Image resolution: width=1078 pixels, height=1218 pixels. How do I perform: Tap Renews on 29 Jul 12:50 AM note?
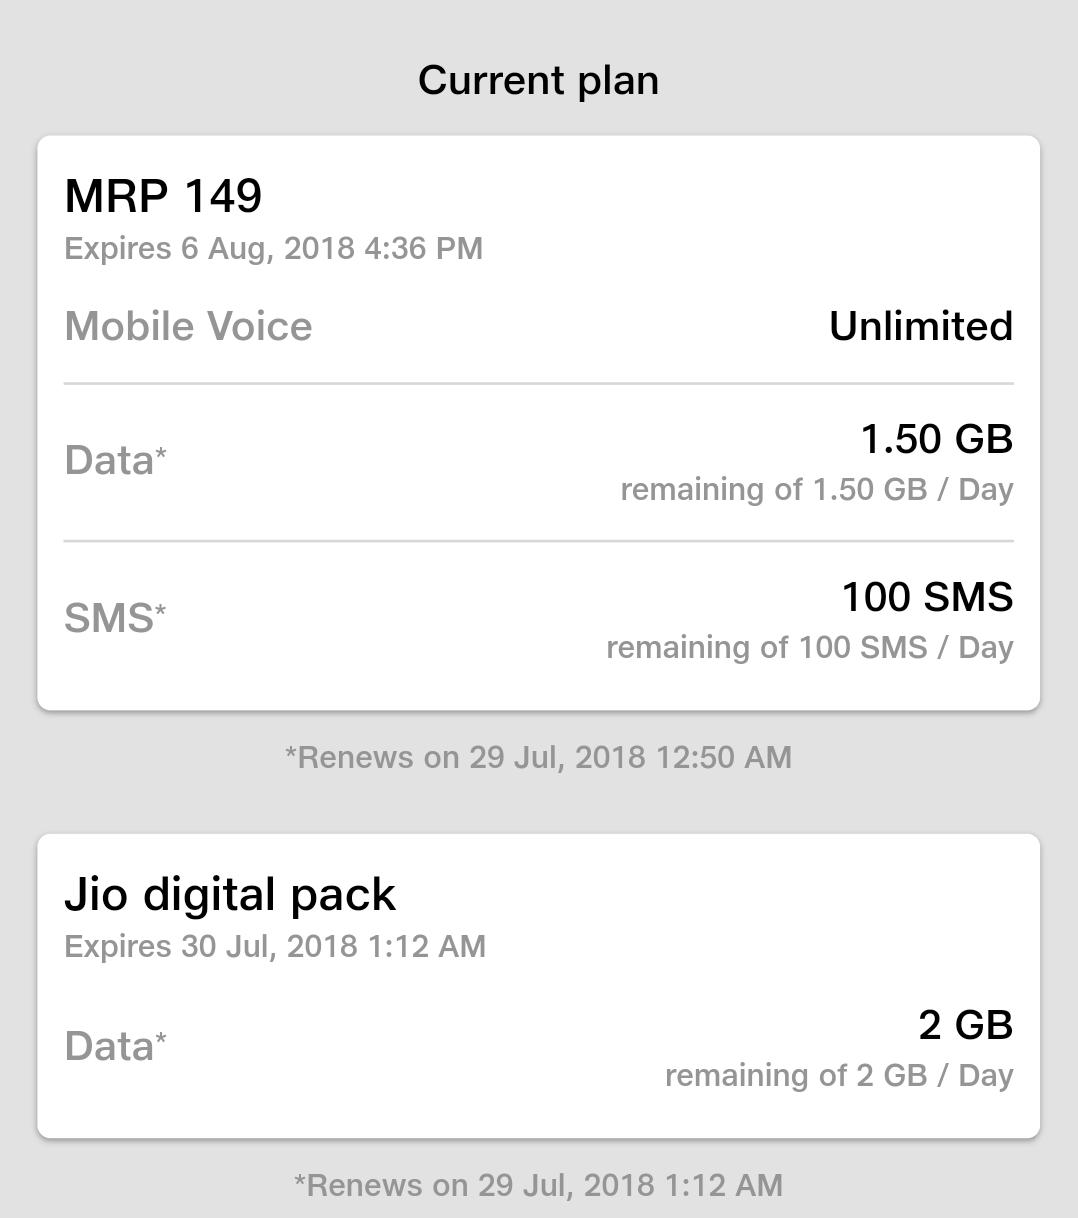pyautogui.click(x=538, y=757)
